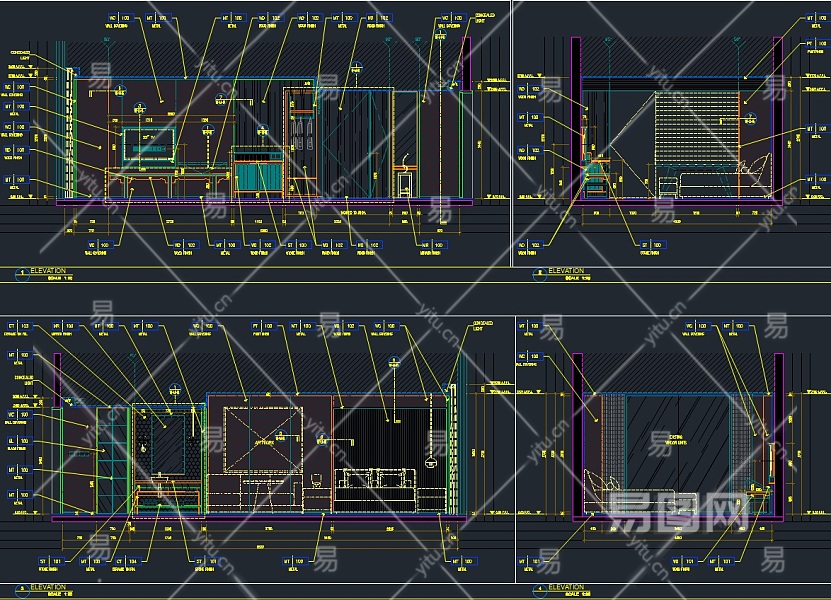The image size is (831, 600).
Task: Select the PT 100 paint finish tag above Elevation 3
Action: [263, 326]
